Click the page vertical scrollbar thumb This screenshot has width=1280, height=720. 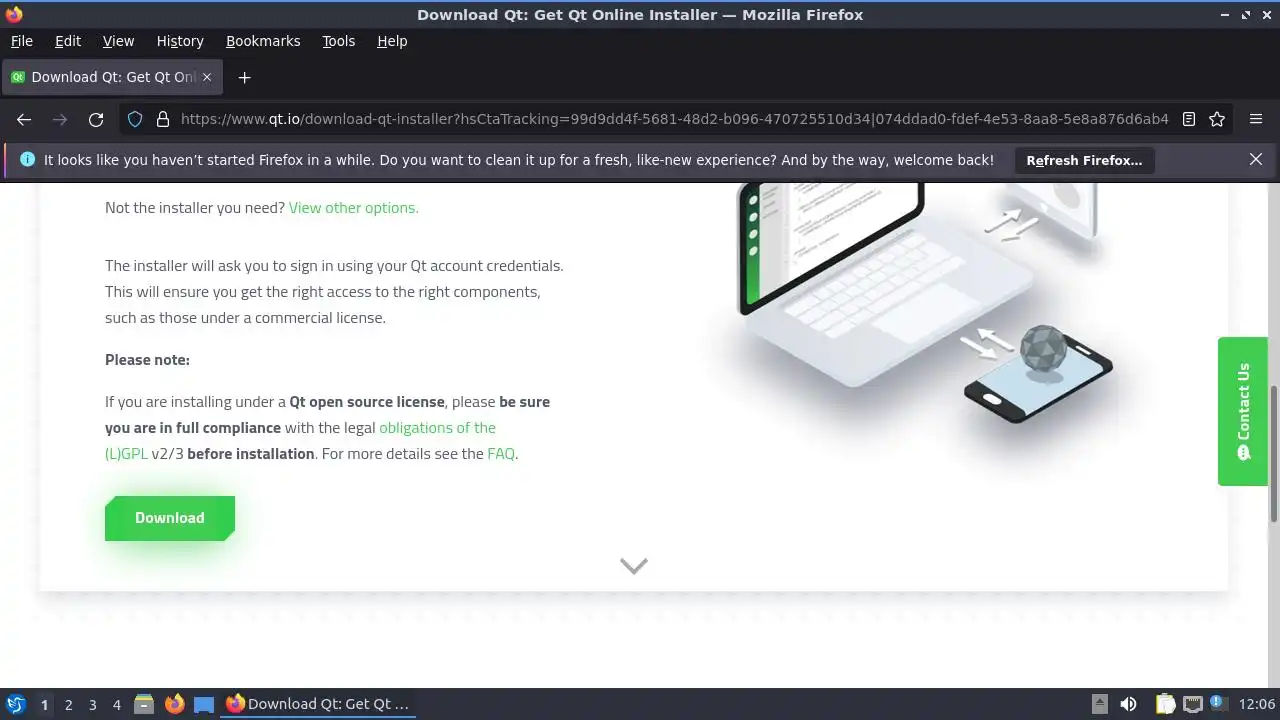pyautogui.click(x=1274, y=453)
